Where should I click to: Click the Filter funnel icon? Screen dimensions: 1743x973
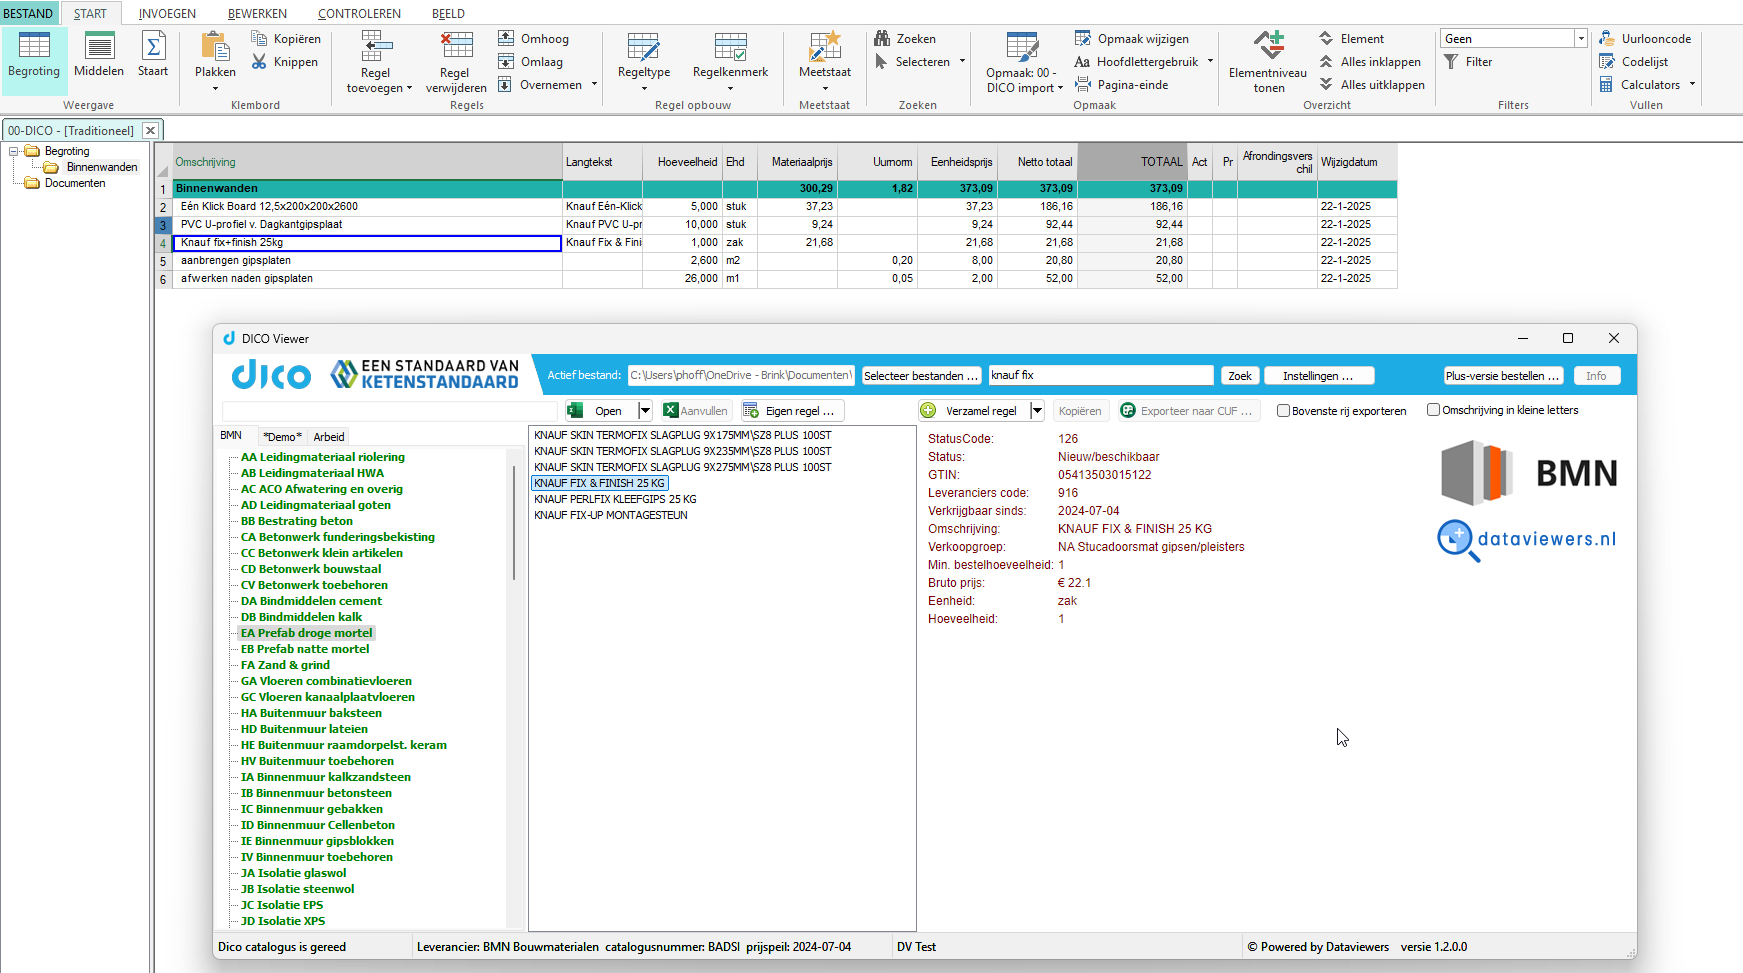pyautogui.click(x=1451, y=61)
